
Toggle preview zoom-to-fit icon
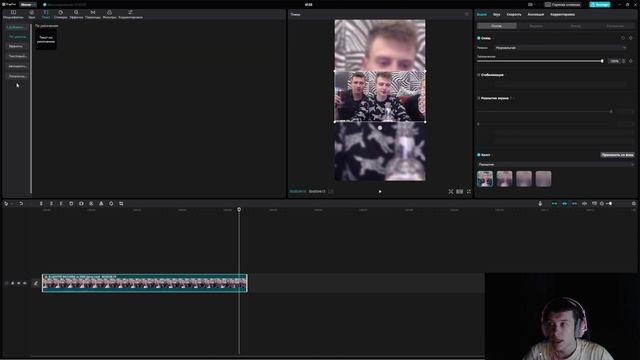point(451,191)
